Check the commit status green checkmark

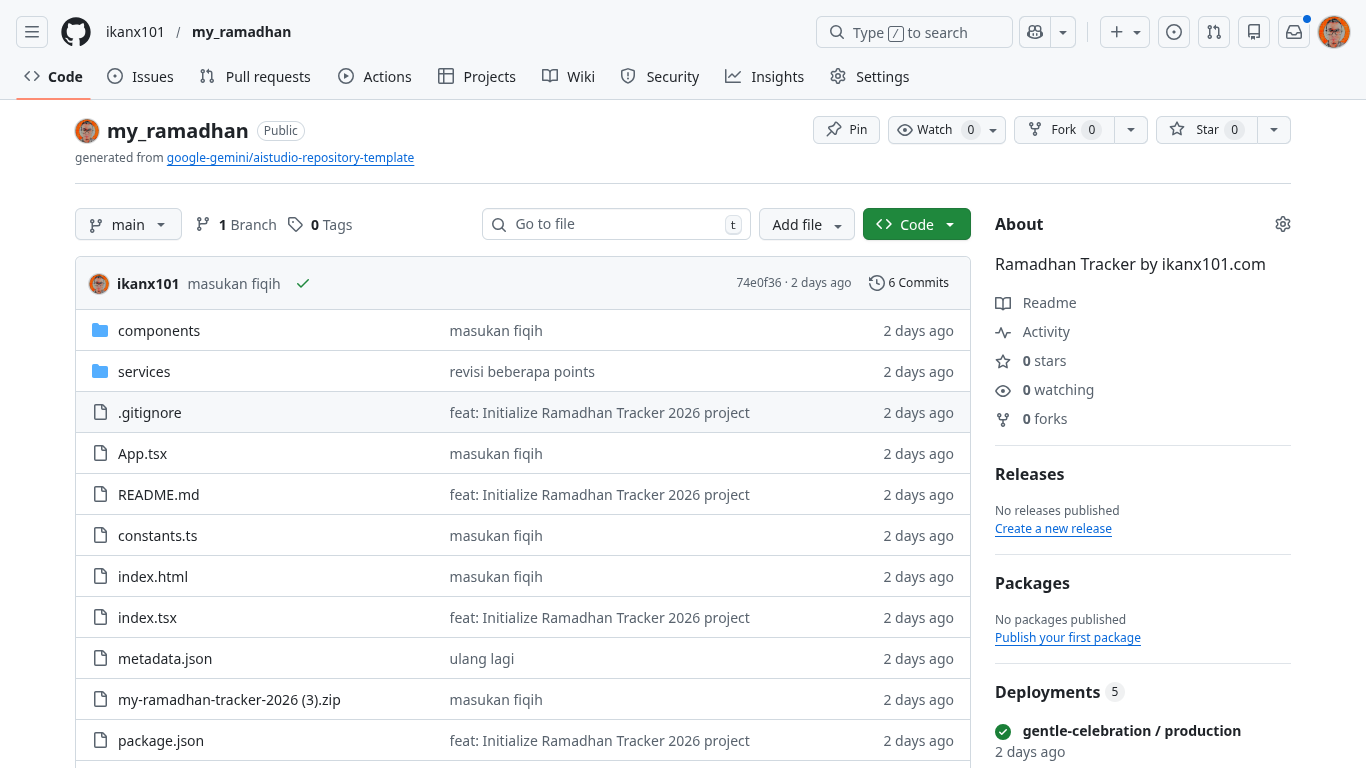tap(303, 283)
